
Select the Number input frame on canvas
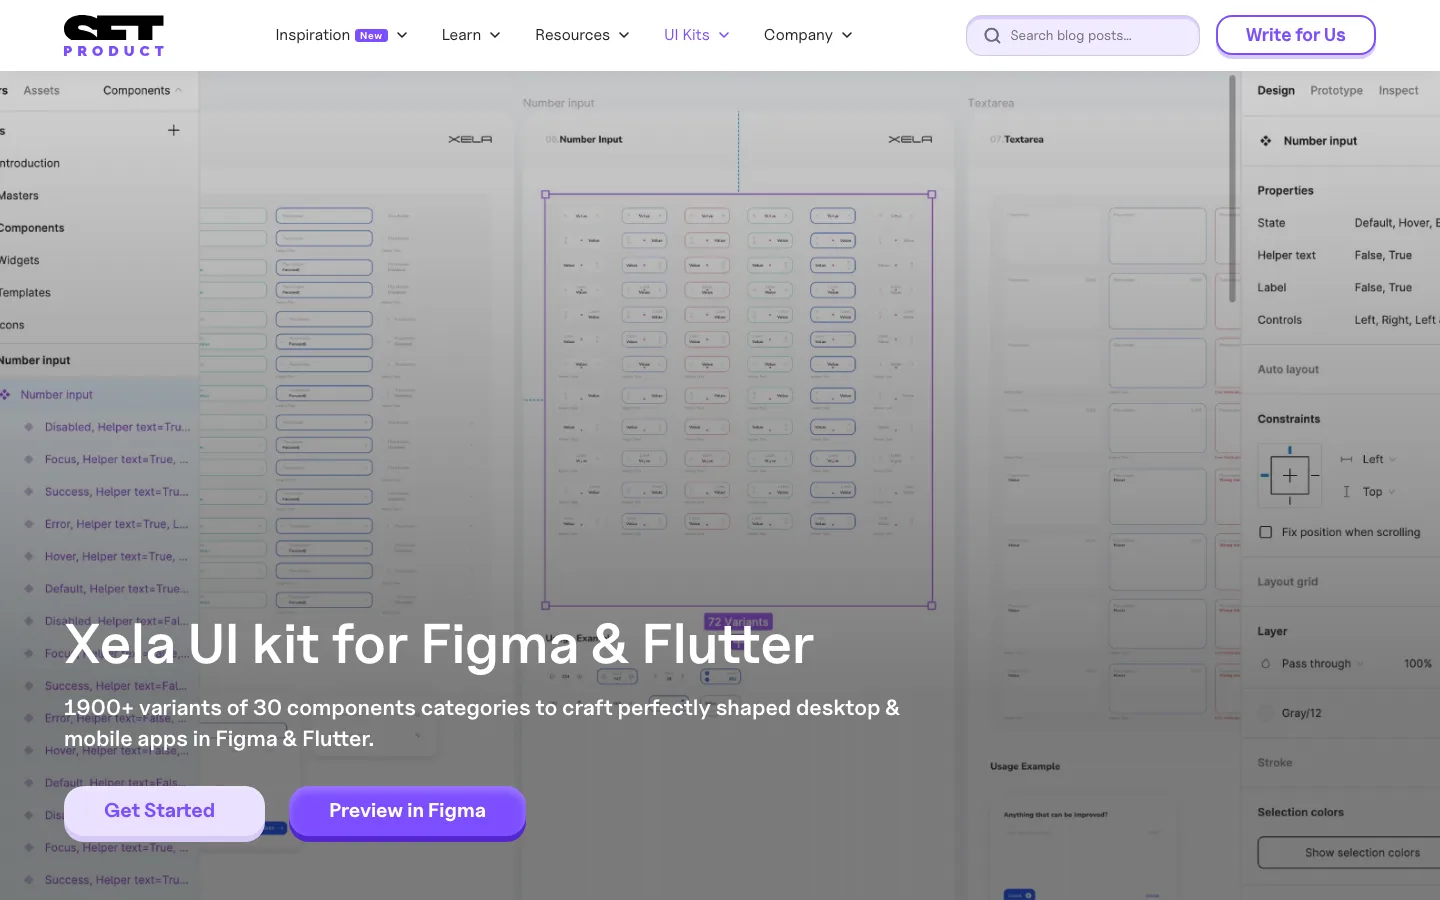739,400
